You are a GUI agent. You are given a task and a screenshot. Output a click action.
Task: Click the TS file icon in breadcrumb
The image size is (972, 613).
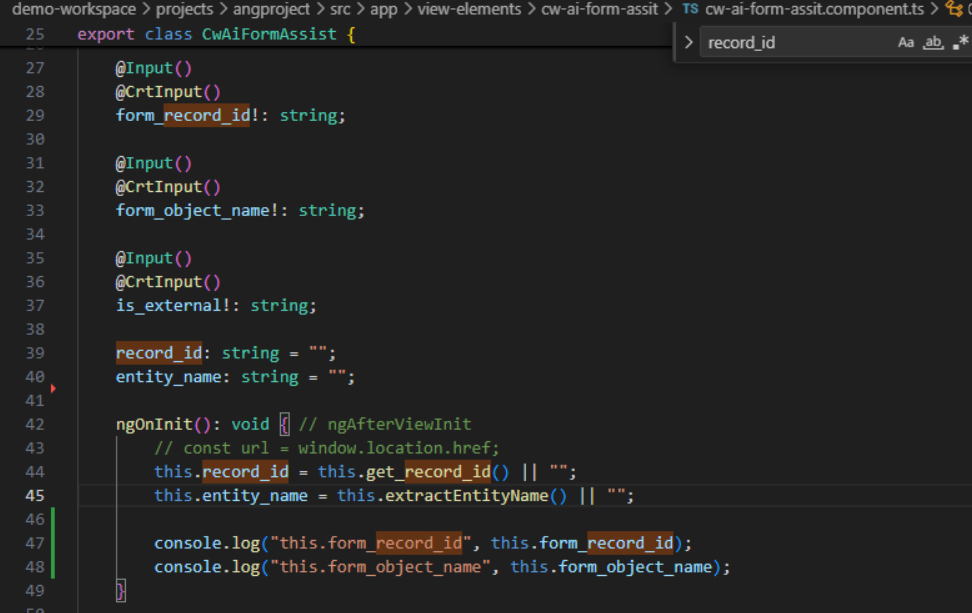click(690, 9)
